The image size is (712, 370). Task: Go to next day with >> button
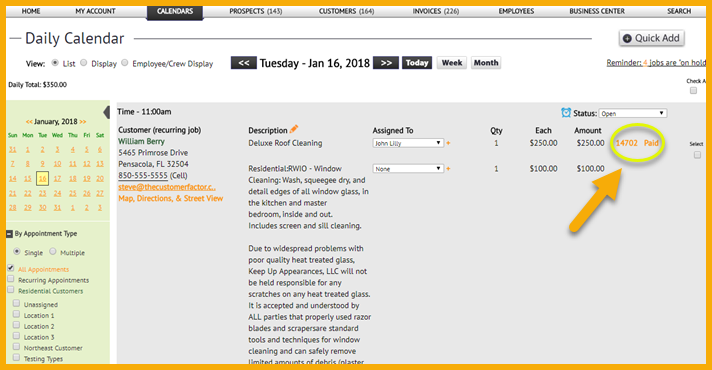[386, 63]
